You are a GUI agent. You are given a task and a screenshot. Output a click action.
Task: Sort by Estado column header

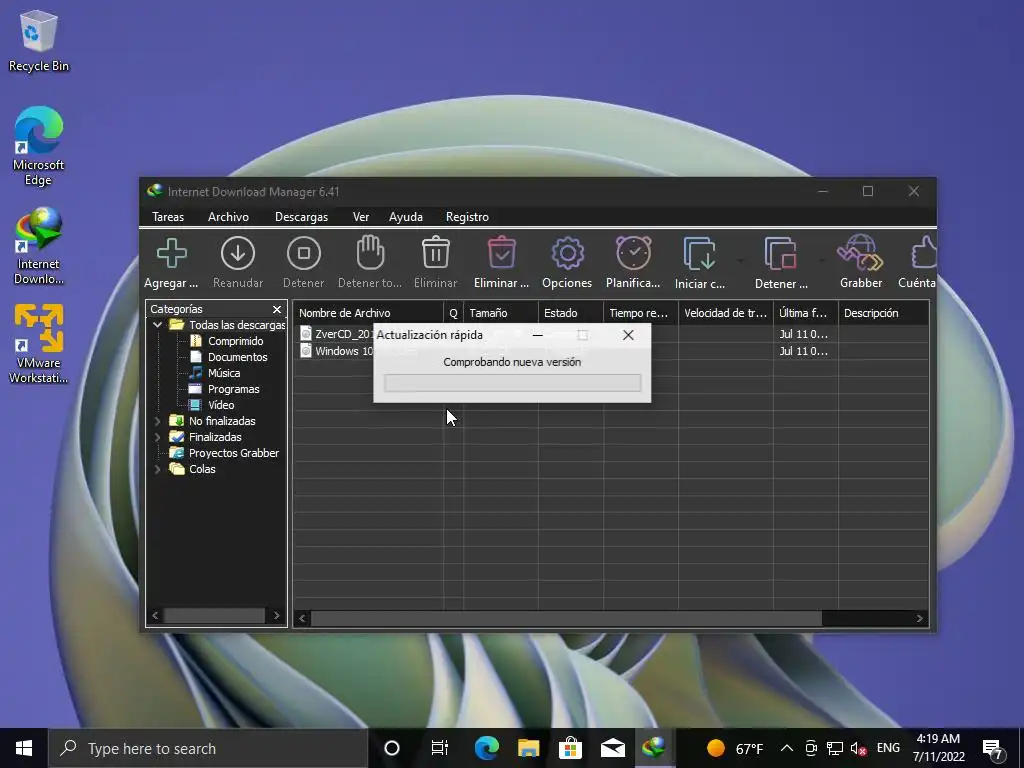(571, 313)
